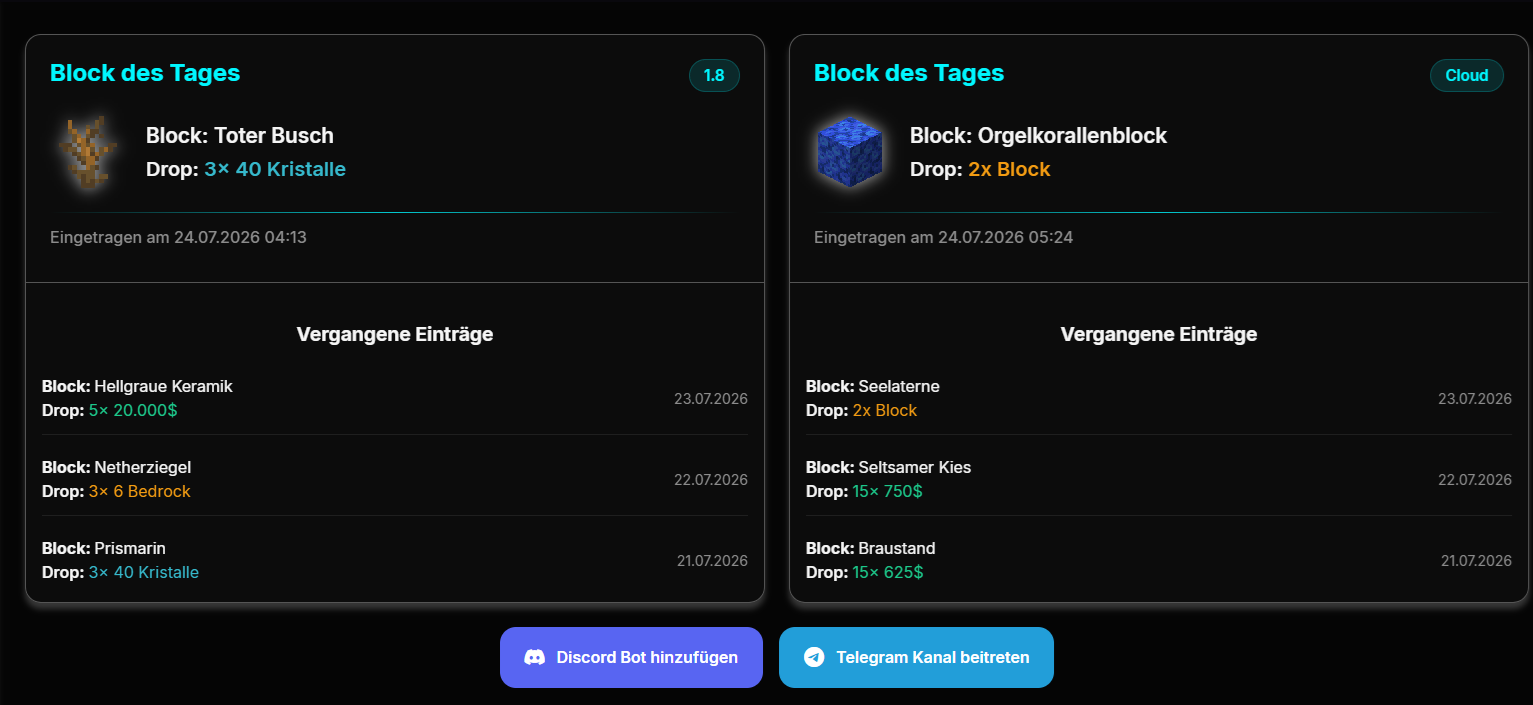
Task: Open the Braustand past entry
Action: [x=1159, y=560]
